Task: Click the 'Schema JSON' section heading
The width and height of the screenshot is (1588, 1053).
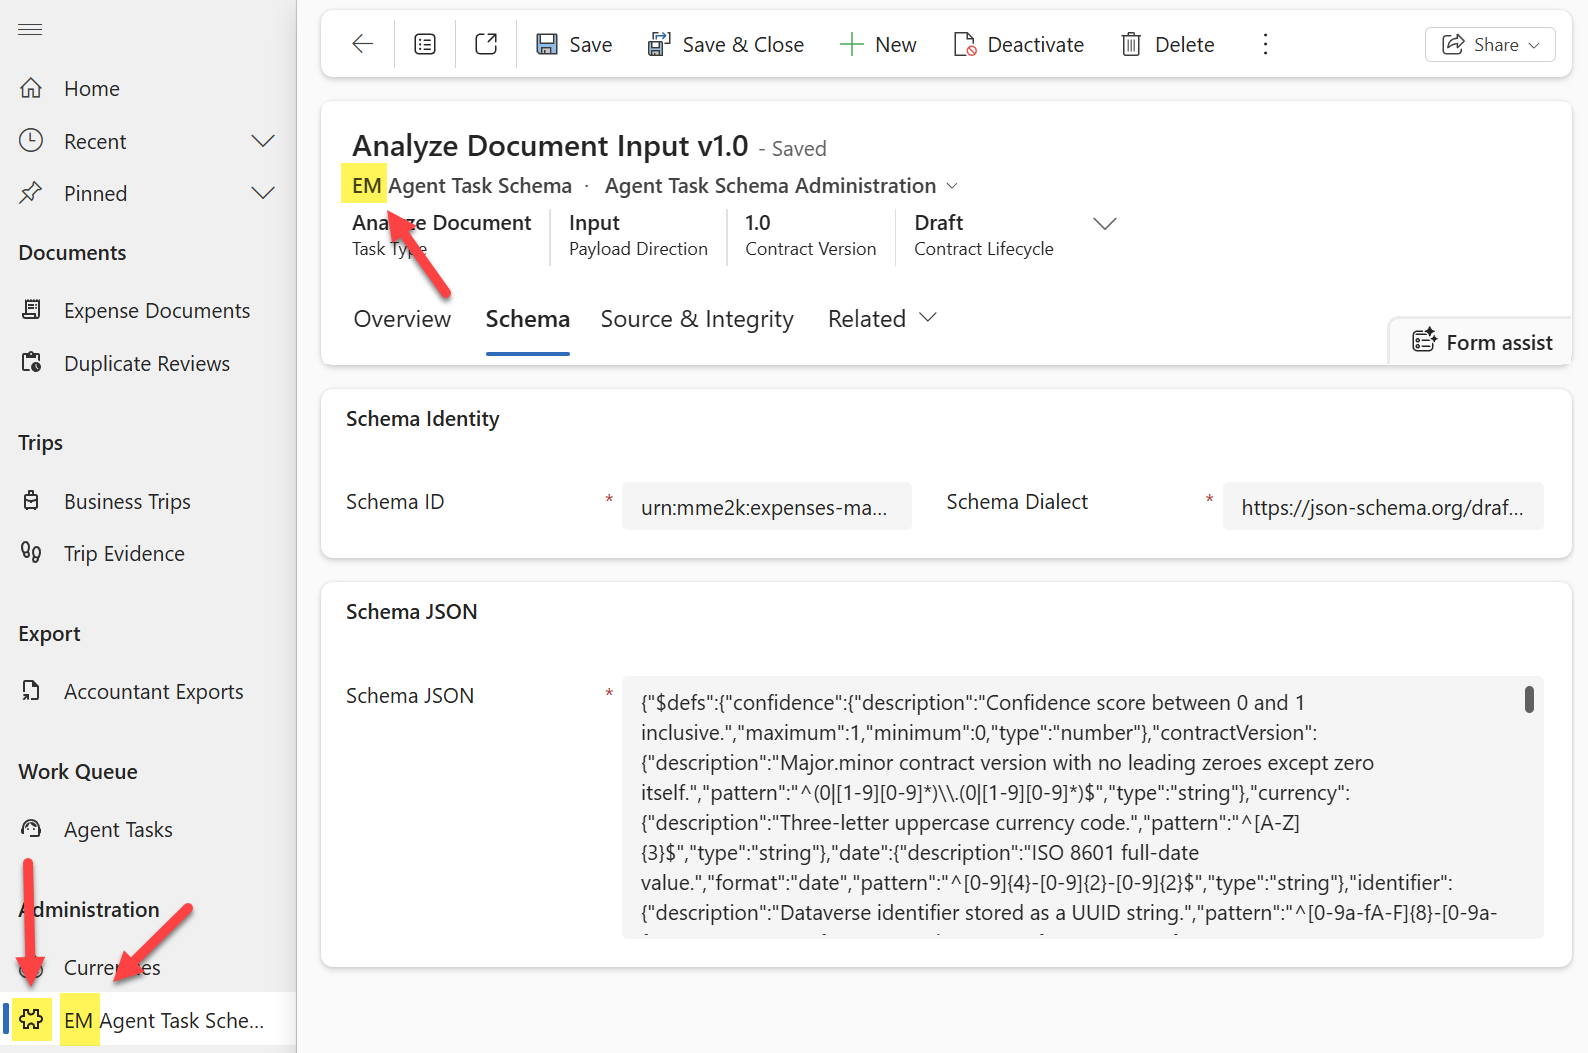Action: 411,612
